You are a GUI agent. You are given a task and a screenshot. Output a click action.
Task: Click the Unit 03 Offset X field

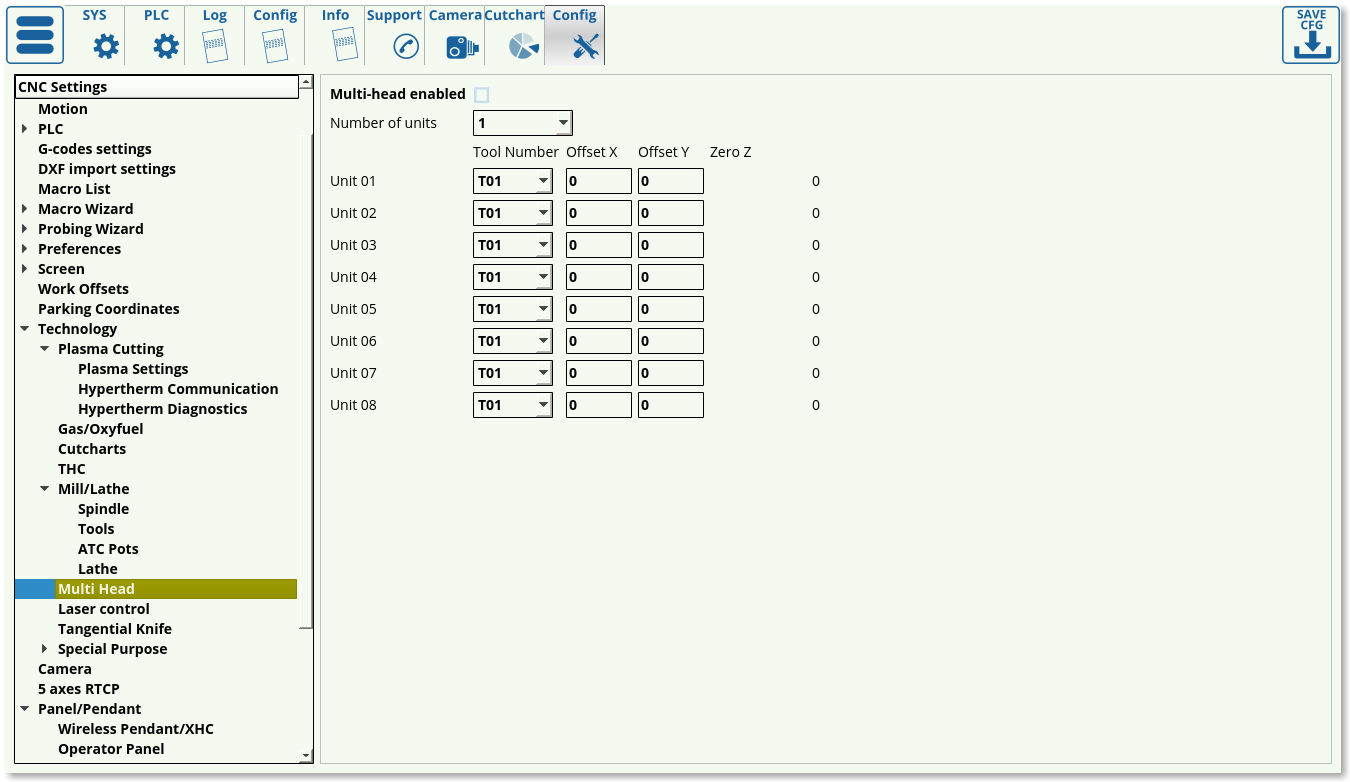[598, 245]
